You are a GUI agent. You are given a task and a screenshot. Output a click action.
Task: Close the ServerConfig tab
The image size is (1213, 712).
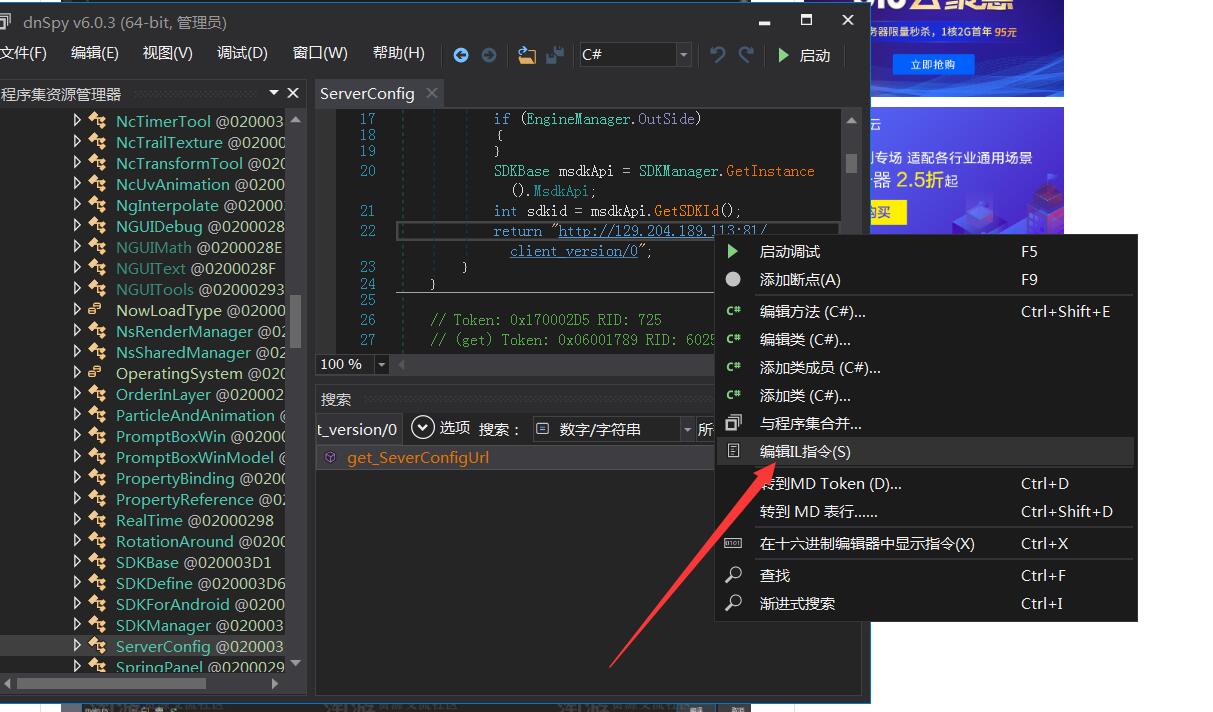coord(432,93)
